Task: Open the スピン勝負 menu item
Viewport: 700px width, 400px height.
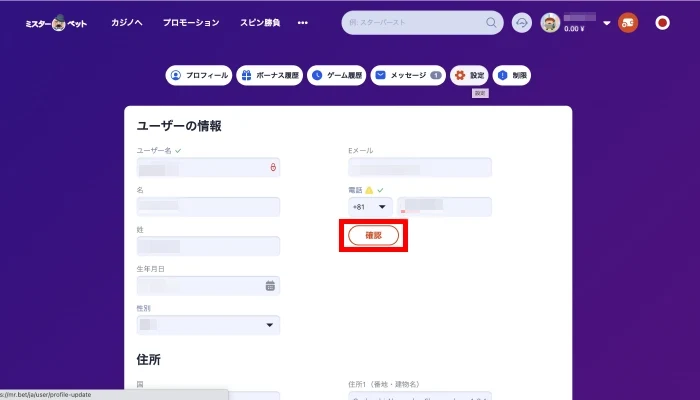Action: [262, 22]
